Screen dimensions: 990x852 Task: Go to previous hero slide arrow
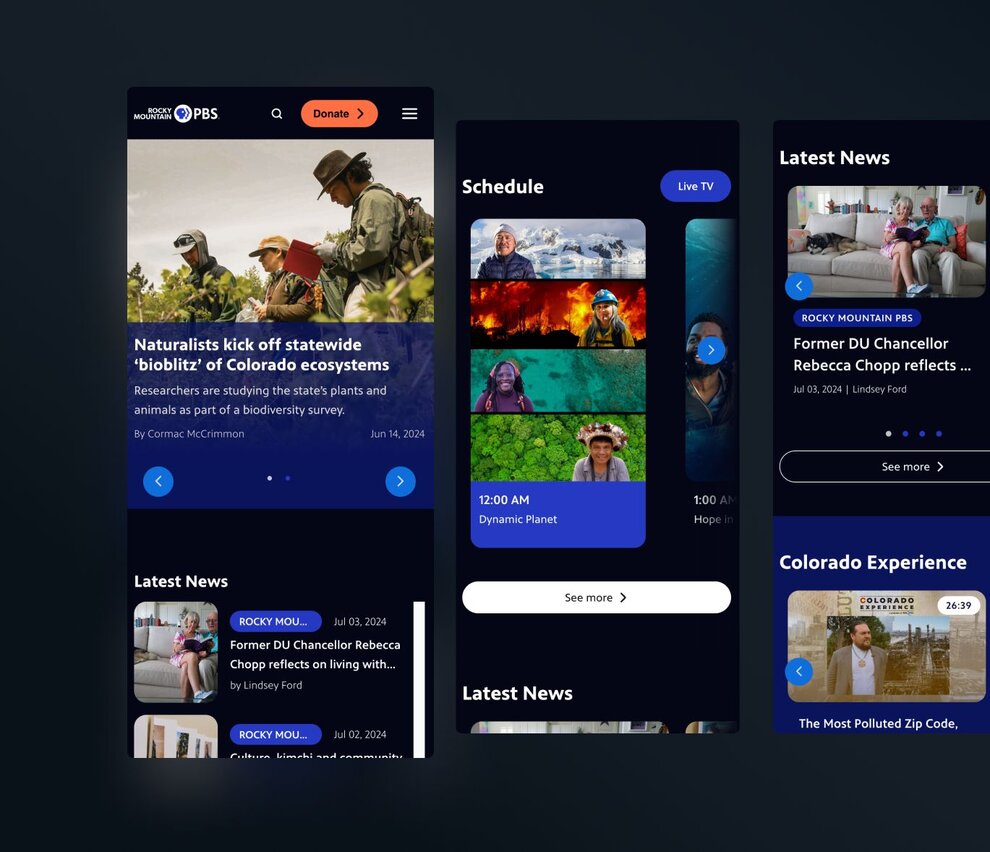158,481
